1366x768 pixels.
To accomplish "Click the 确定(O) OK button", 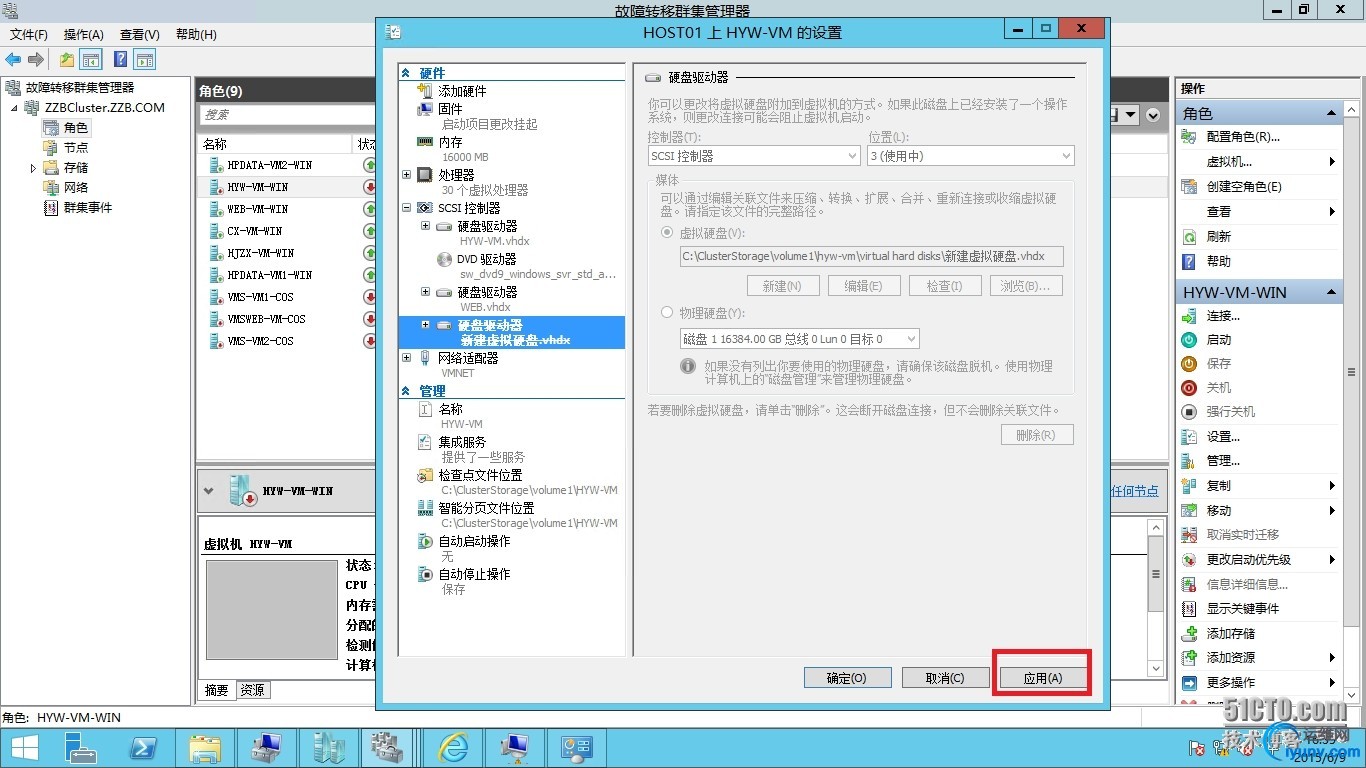I will click(x=846, y=678).
